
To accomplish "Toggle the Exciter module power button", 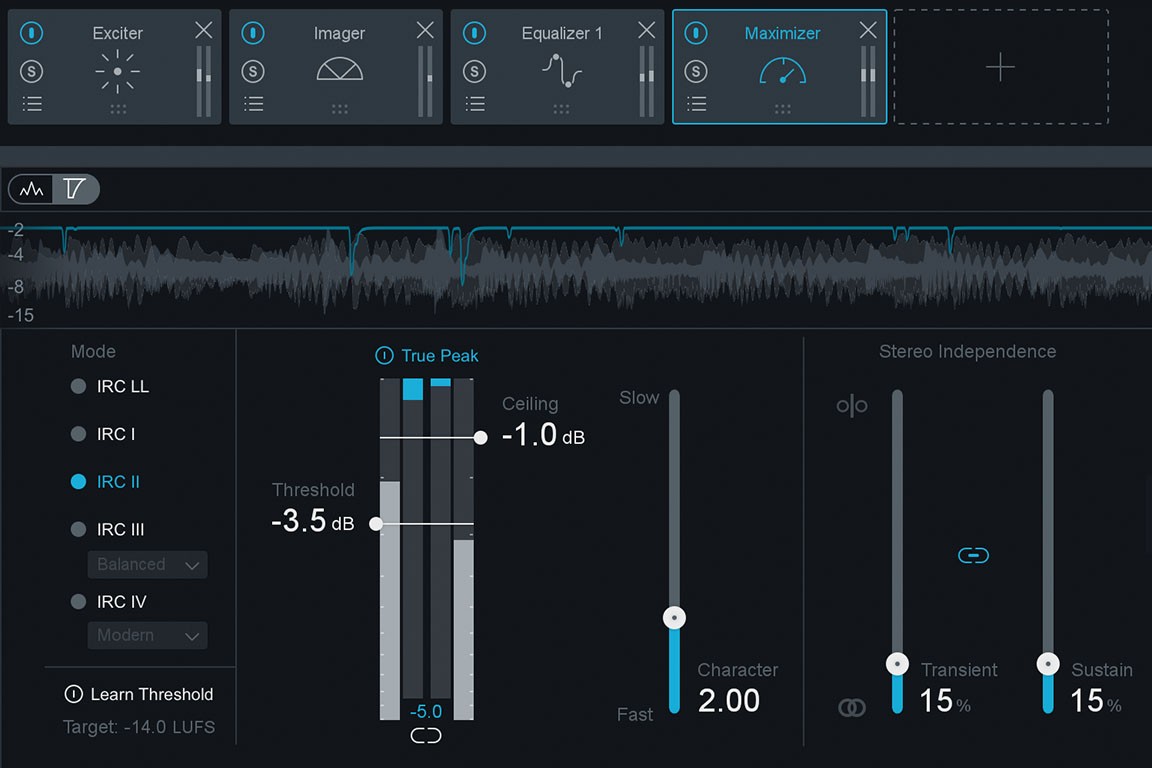I will click(31, 32).
